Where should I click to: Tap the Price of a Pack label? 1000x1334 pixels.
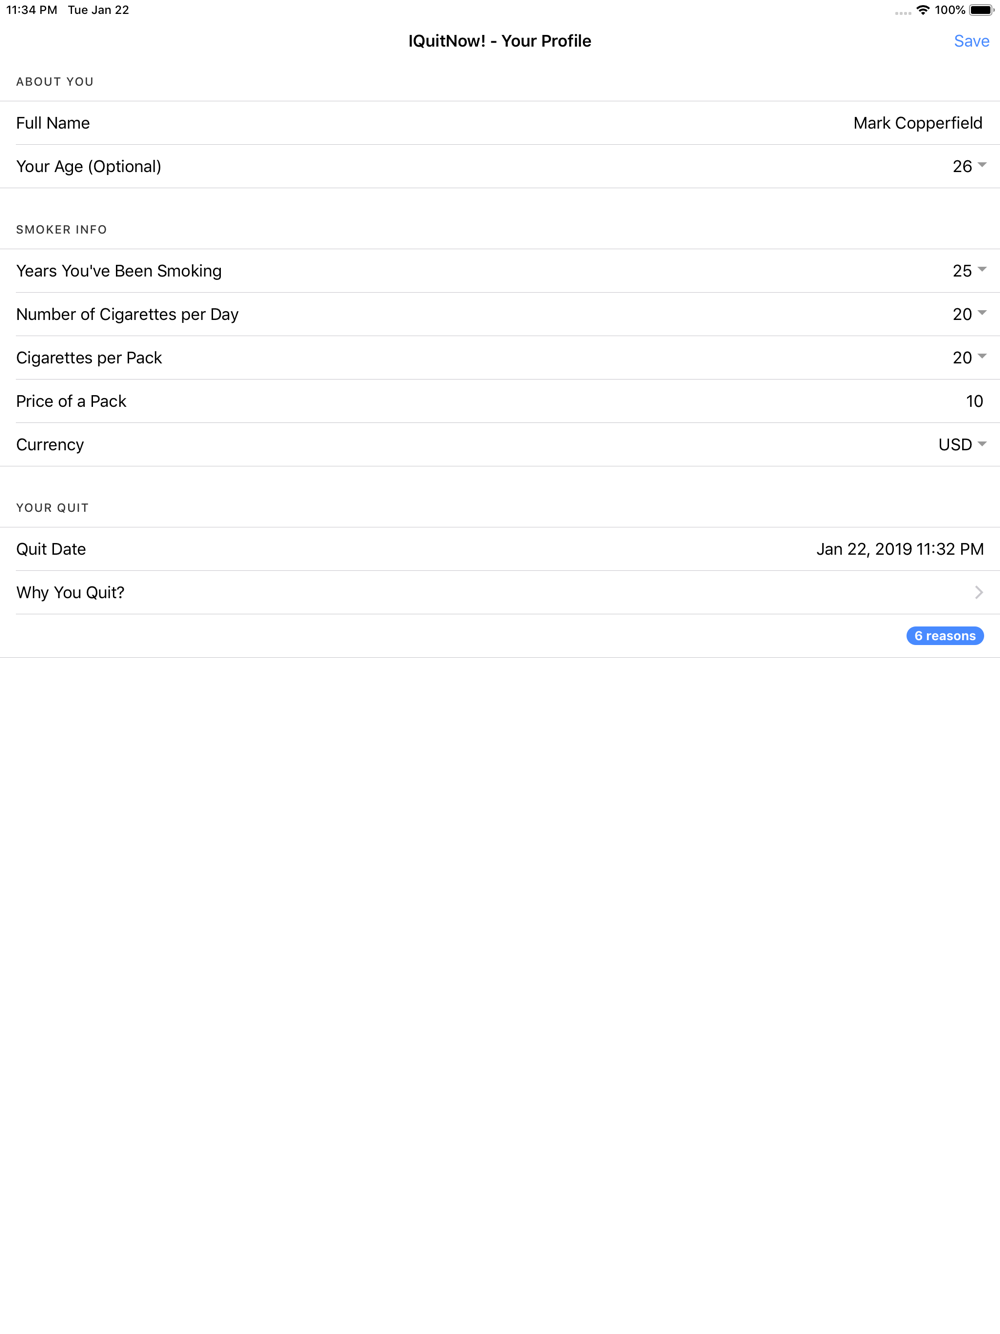tap(71, 401)
